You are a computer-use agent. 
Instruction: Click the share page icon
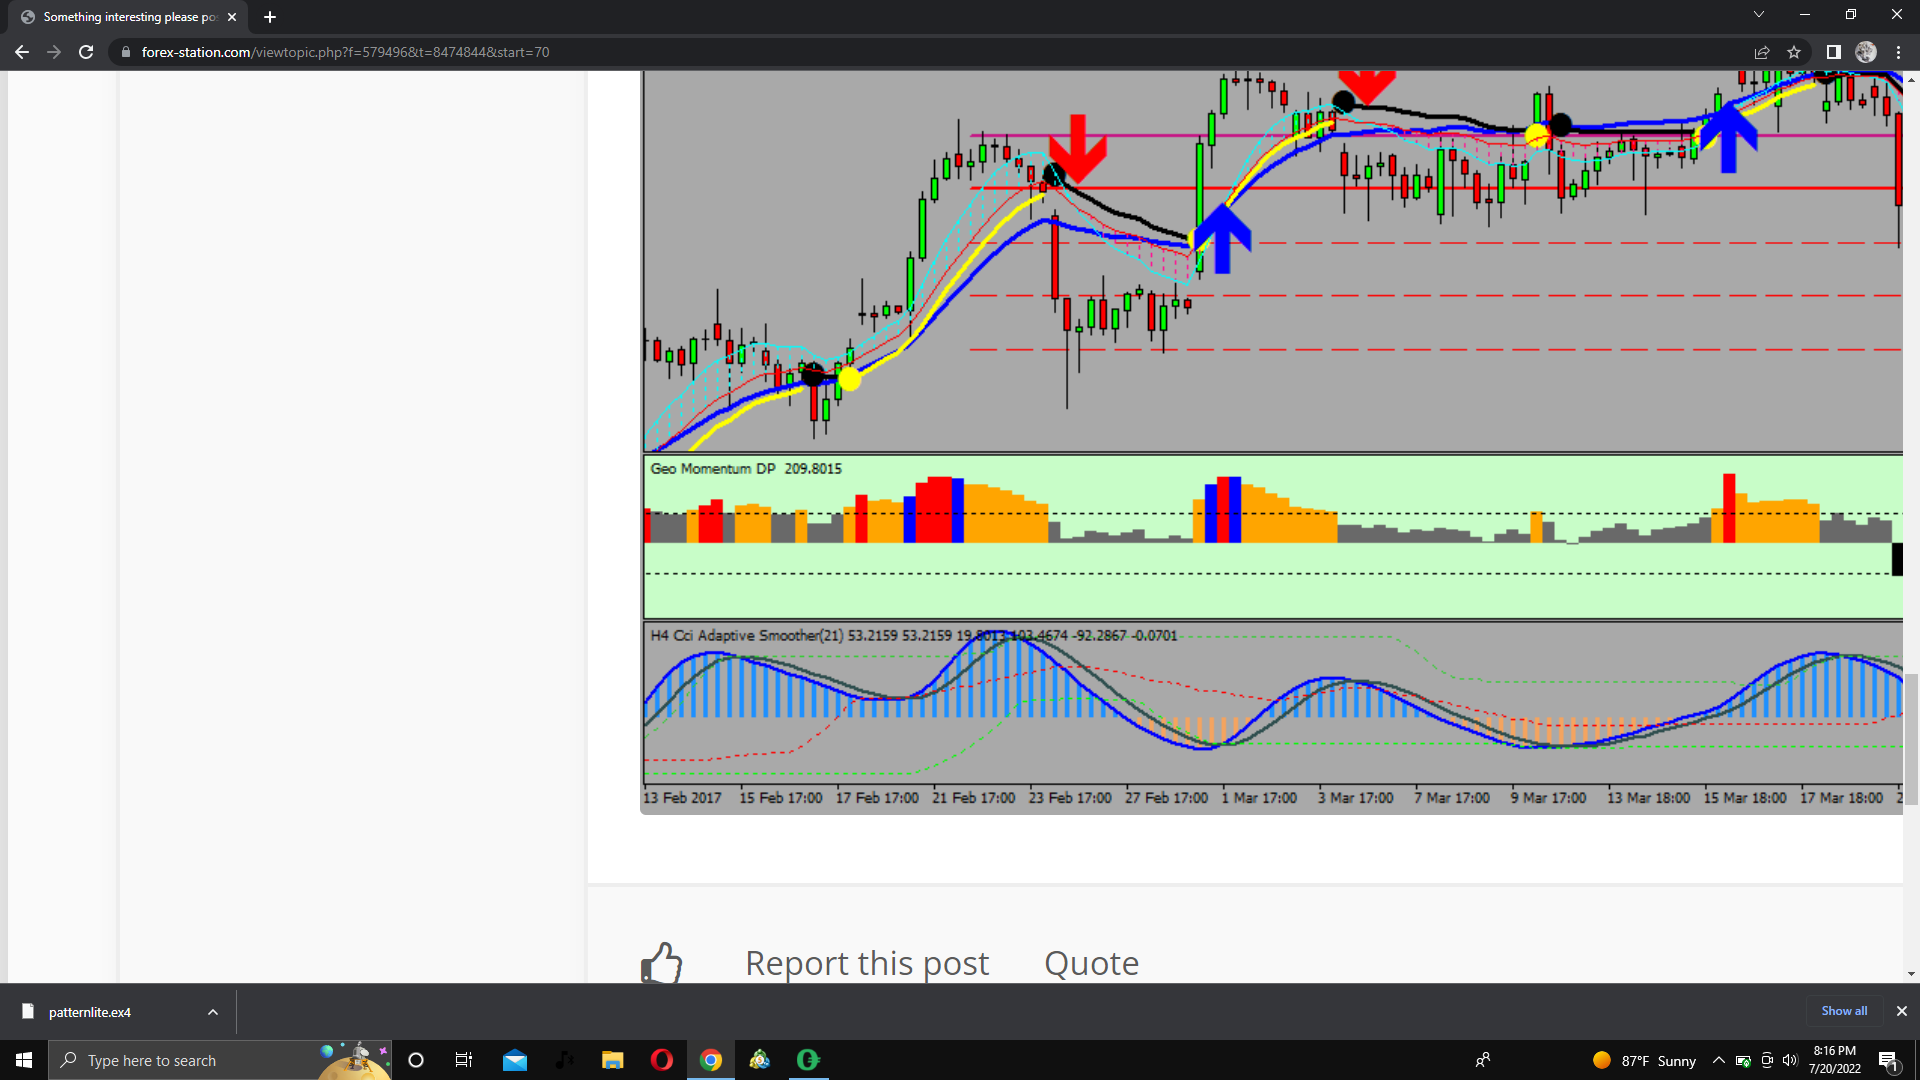[1762, 52]
